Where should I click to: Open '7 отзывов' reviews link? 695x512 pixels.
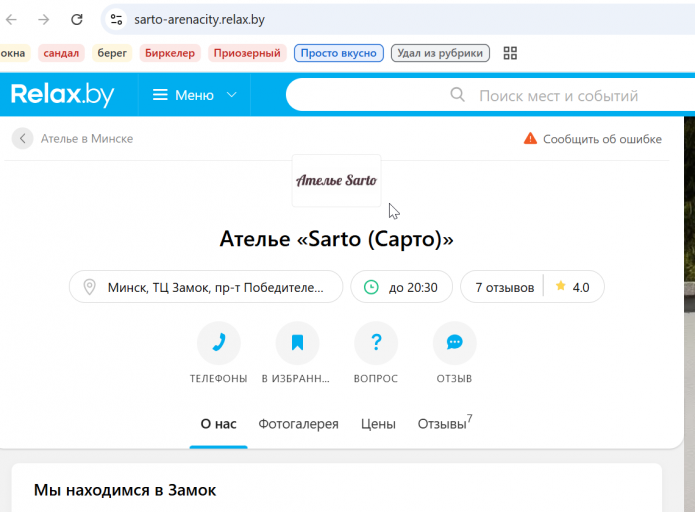[x=504, y=288]
